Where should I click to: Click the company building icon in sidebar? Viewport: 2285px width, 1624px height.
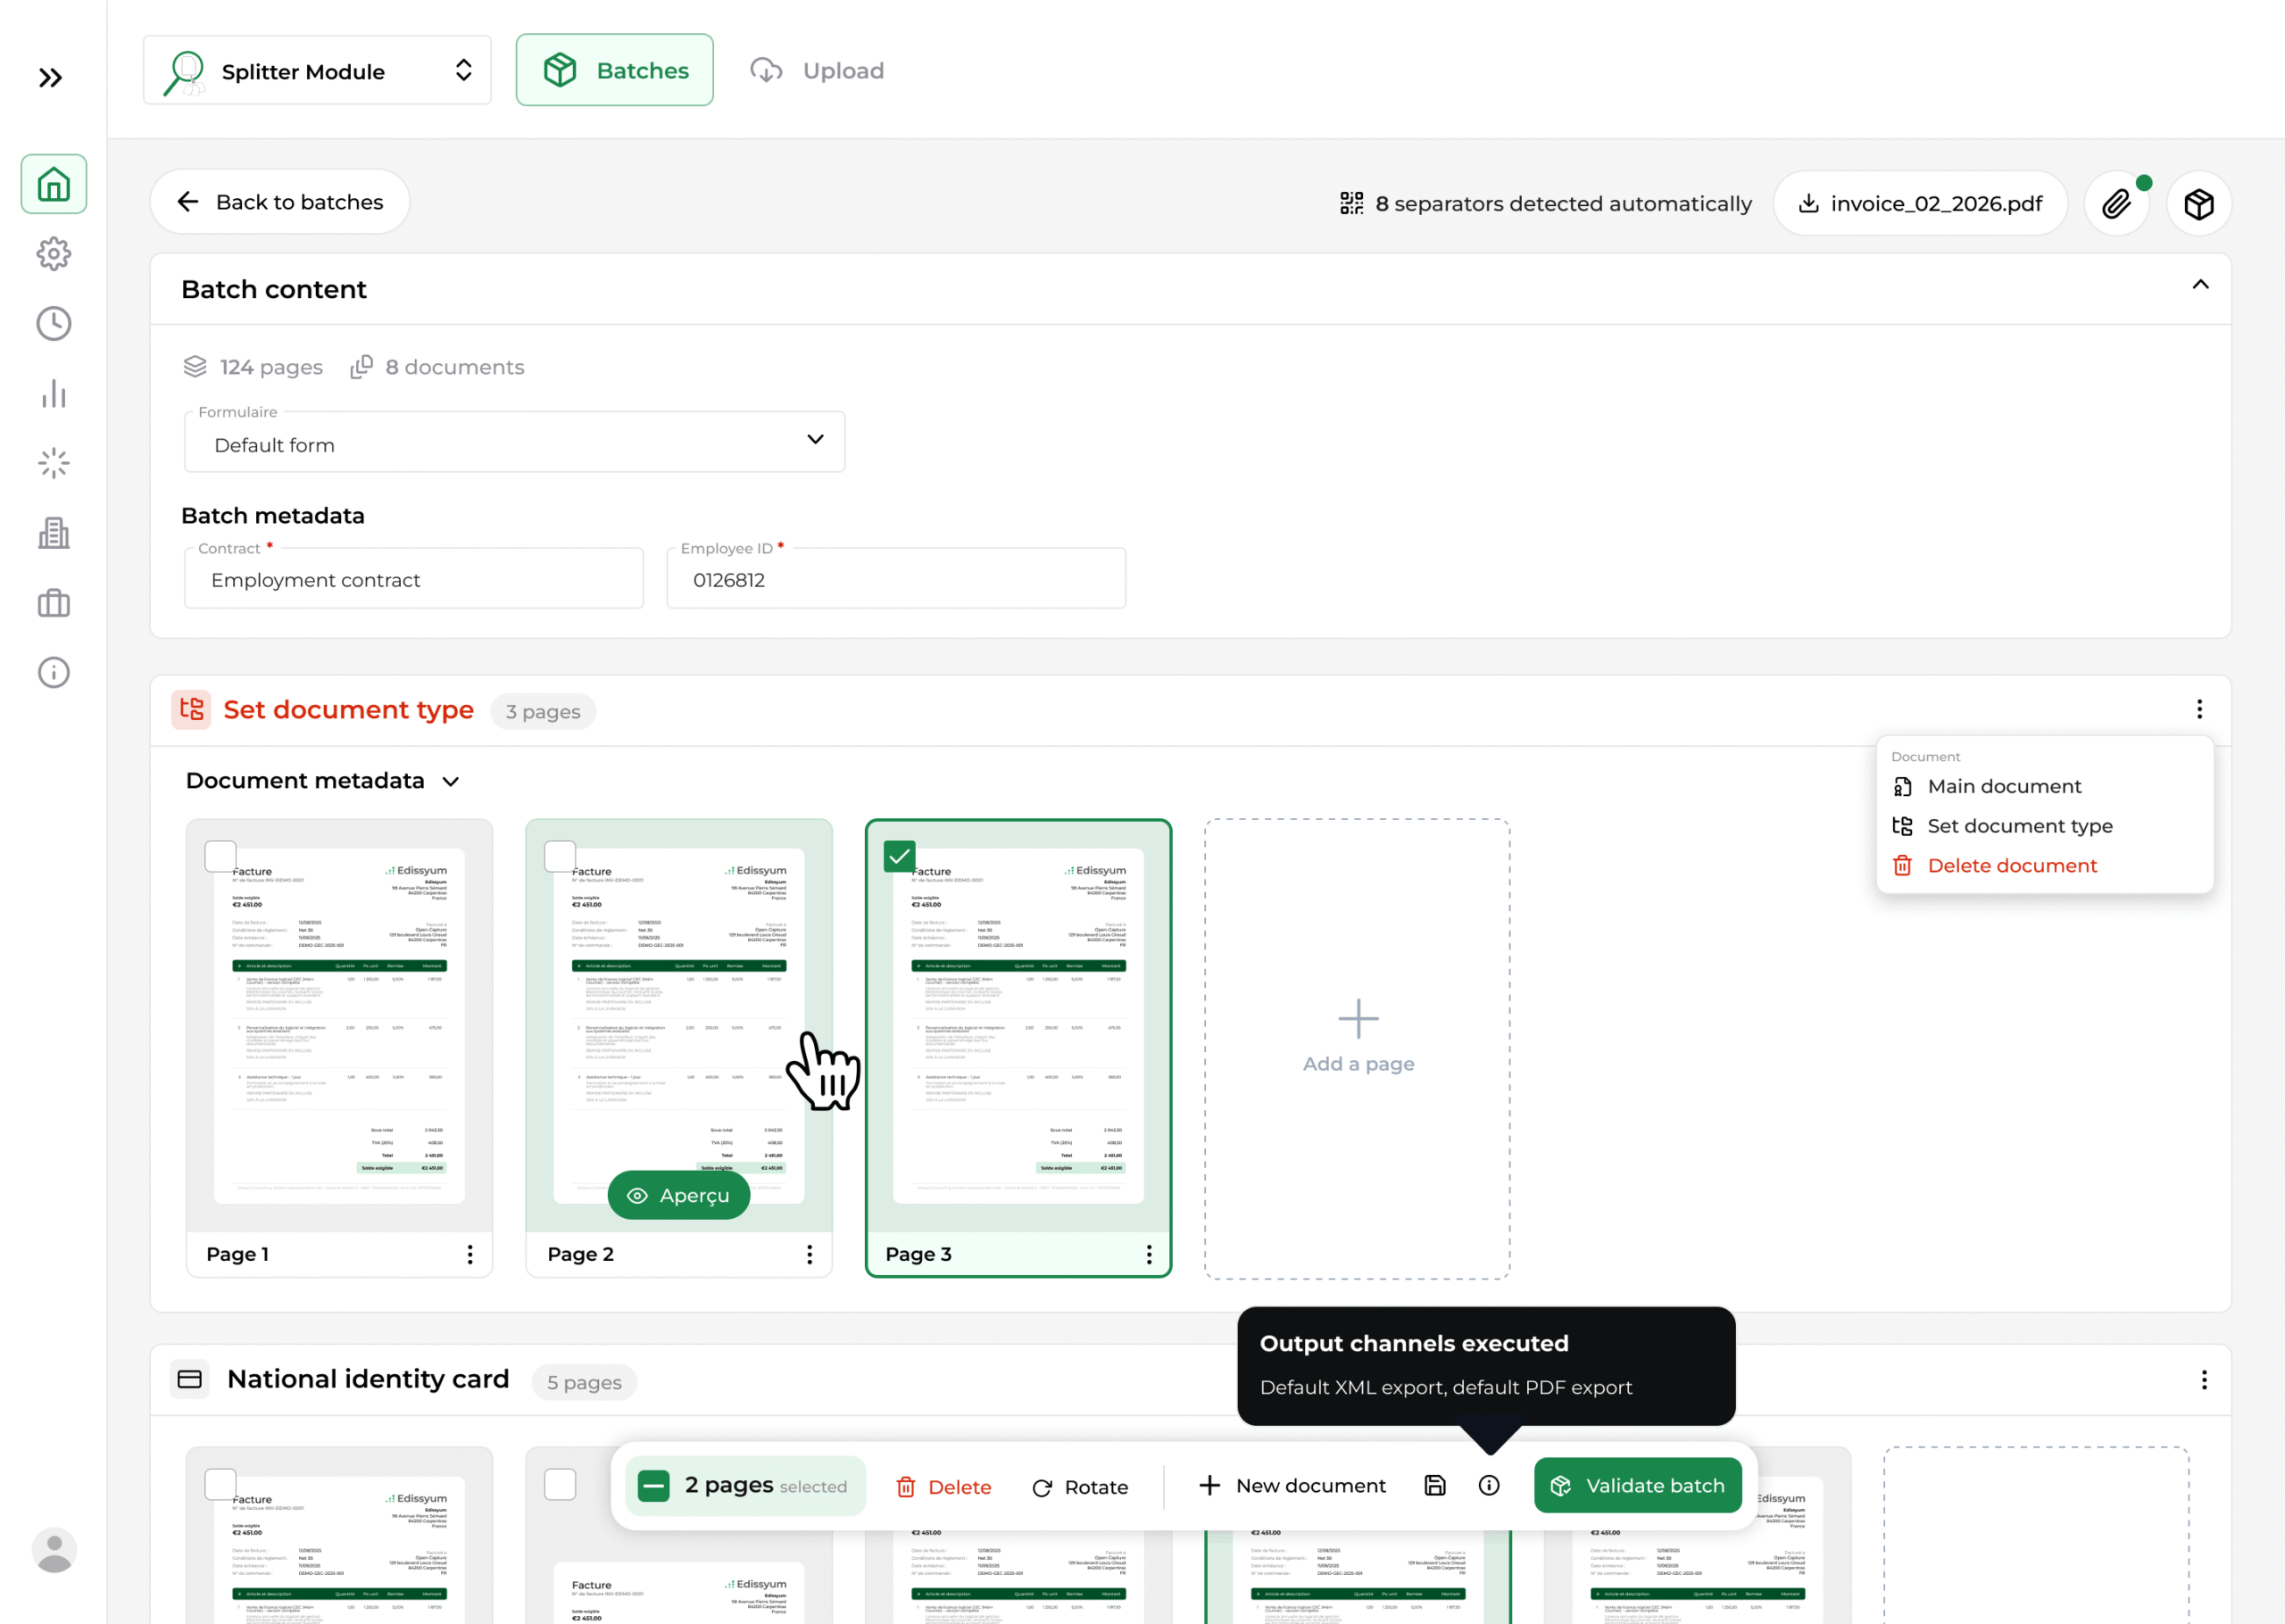pos(53,533)
